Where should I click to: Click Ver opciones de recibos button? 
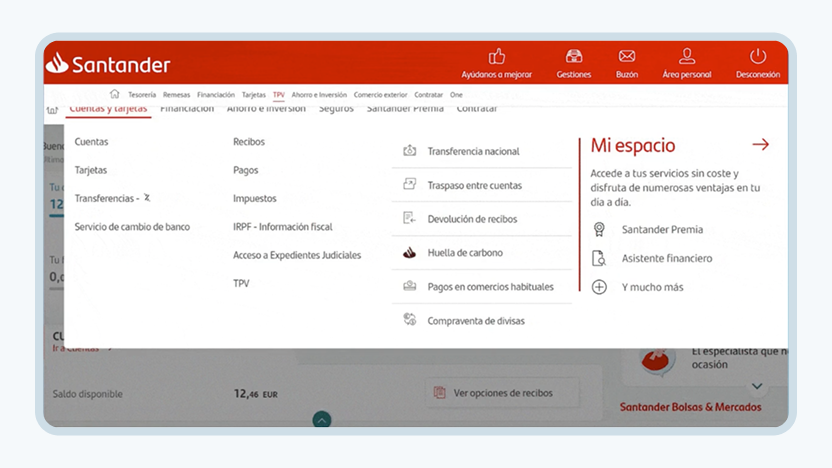502,393
